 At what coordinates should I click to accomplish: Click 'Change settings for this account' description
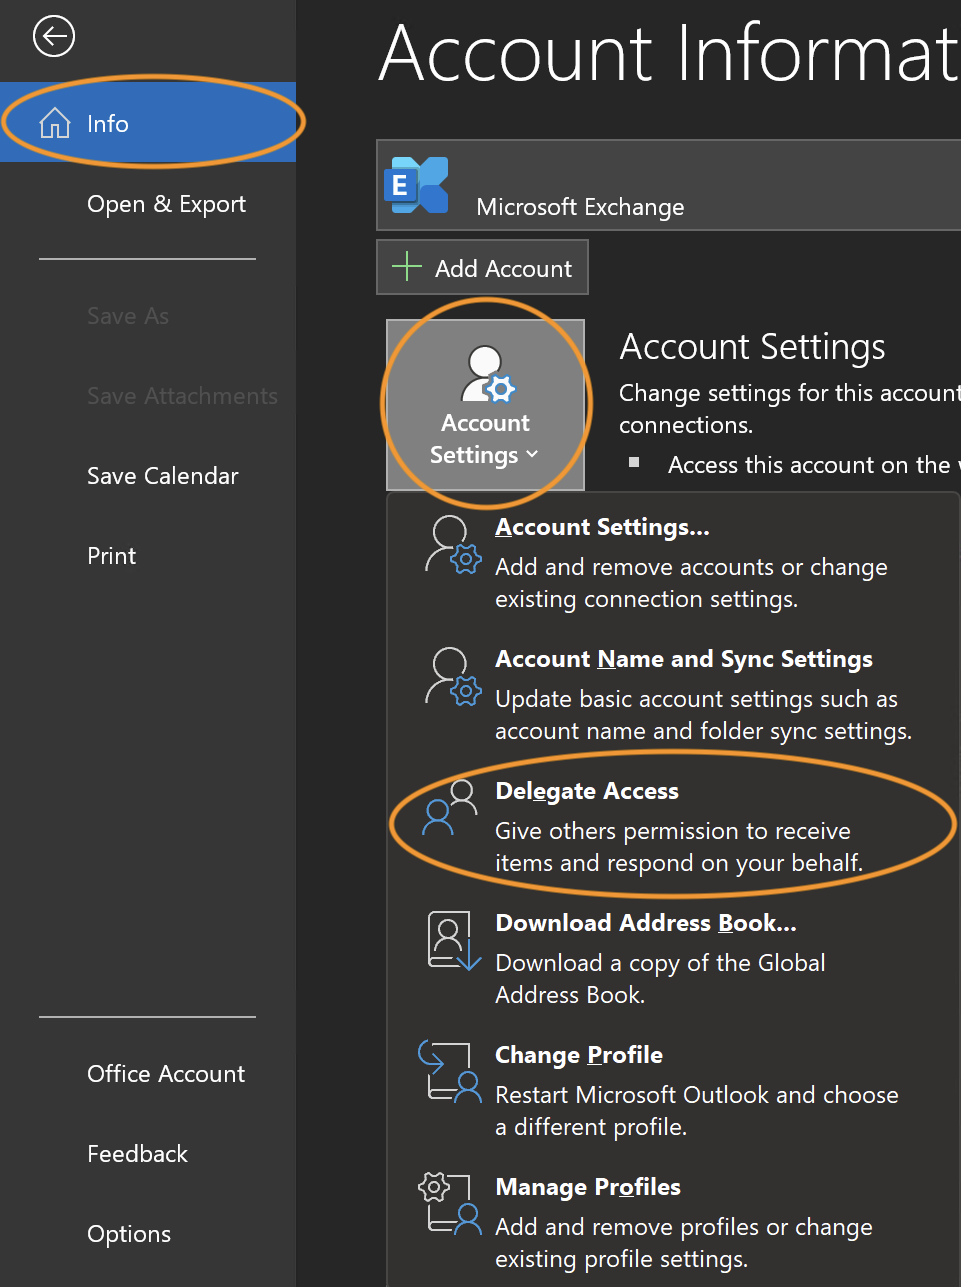coord(790,393)
